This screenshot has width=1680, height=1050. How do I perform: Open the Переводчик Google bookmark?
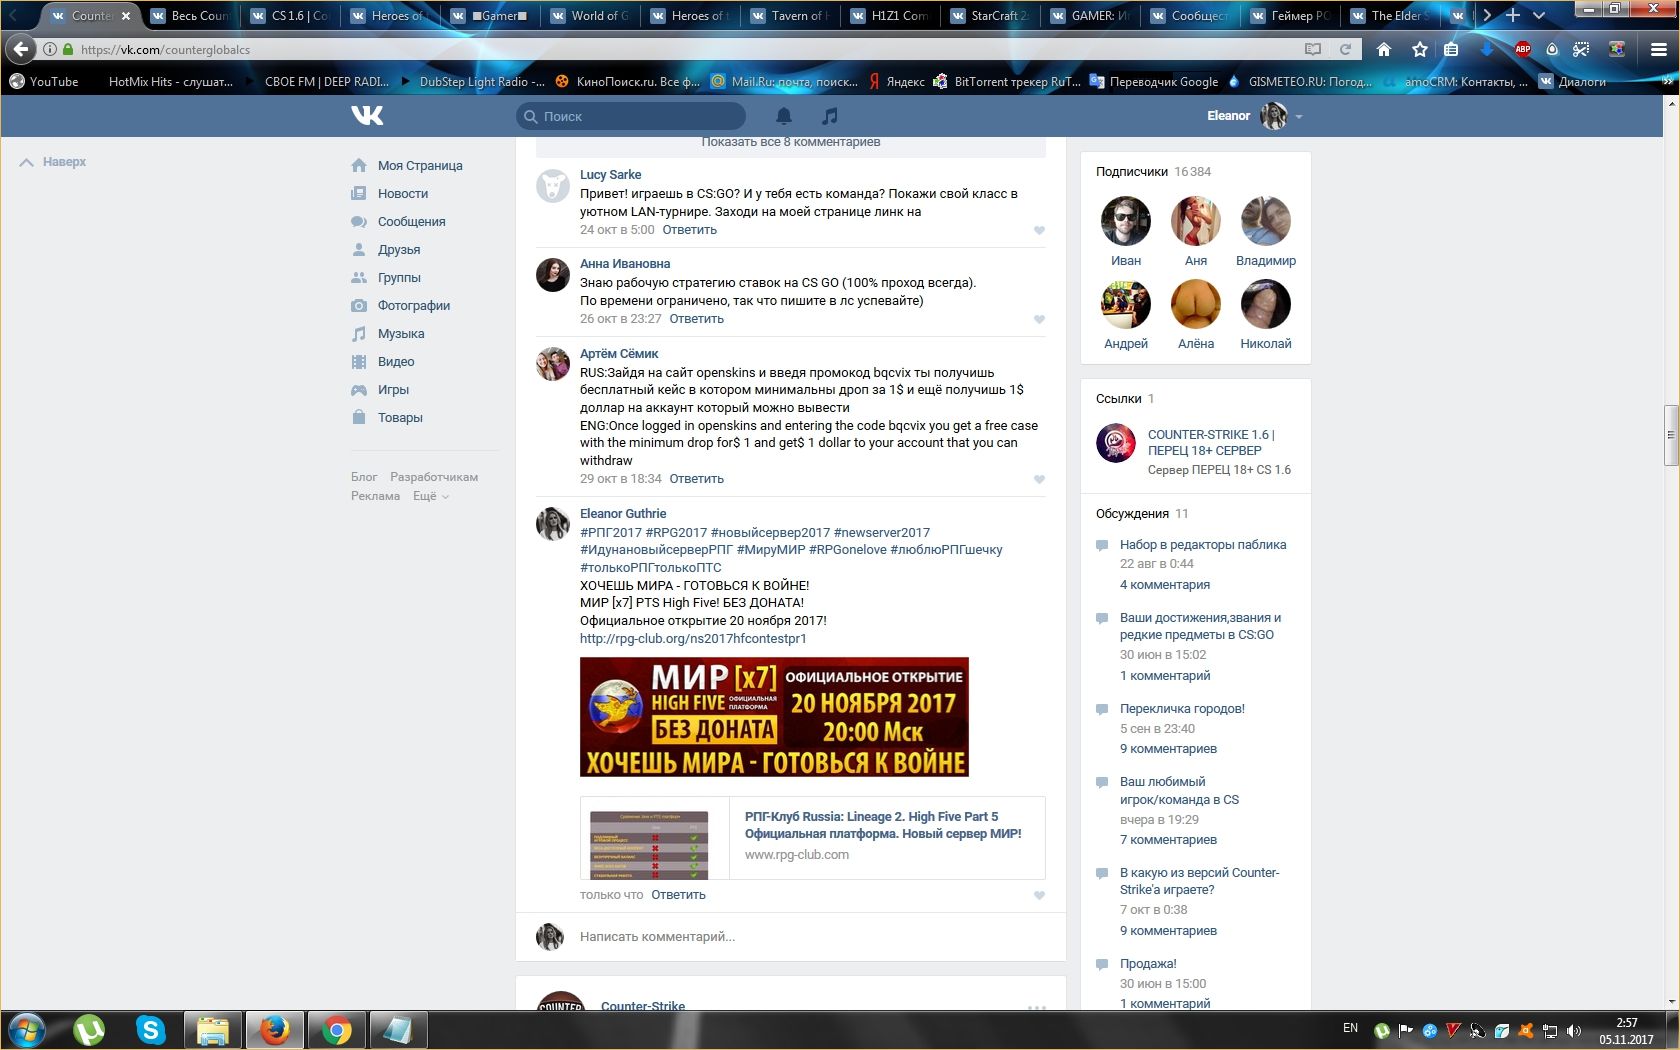pos(1154,82)
